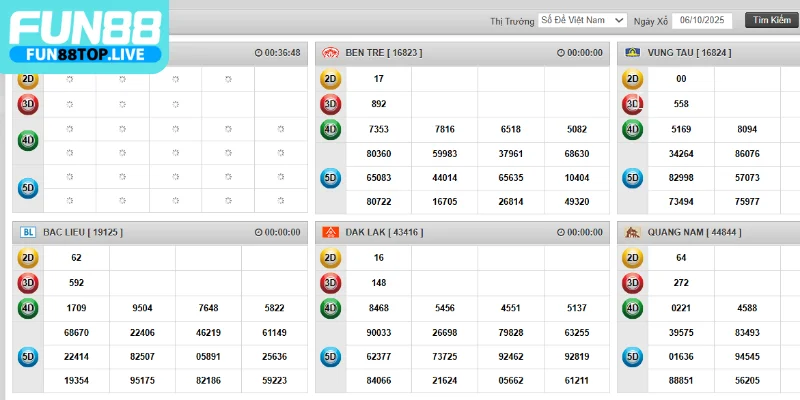Click Bac Lieu 2D result 62

[77, 258]
